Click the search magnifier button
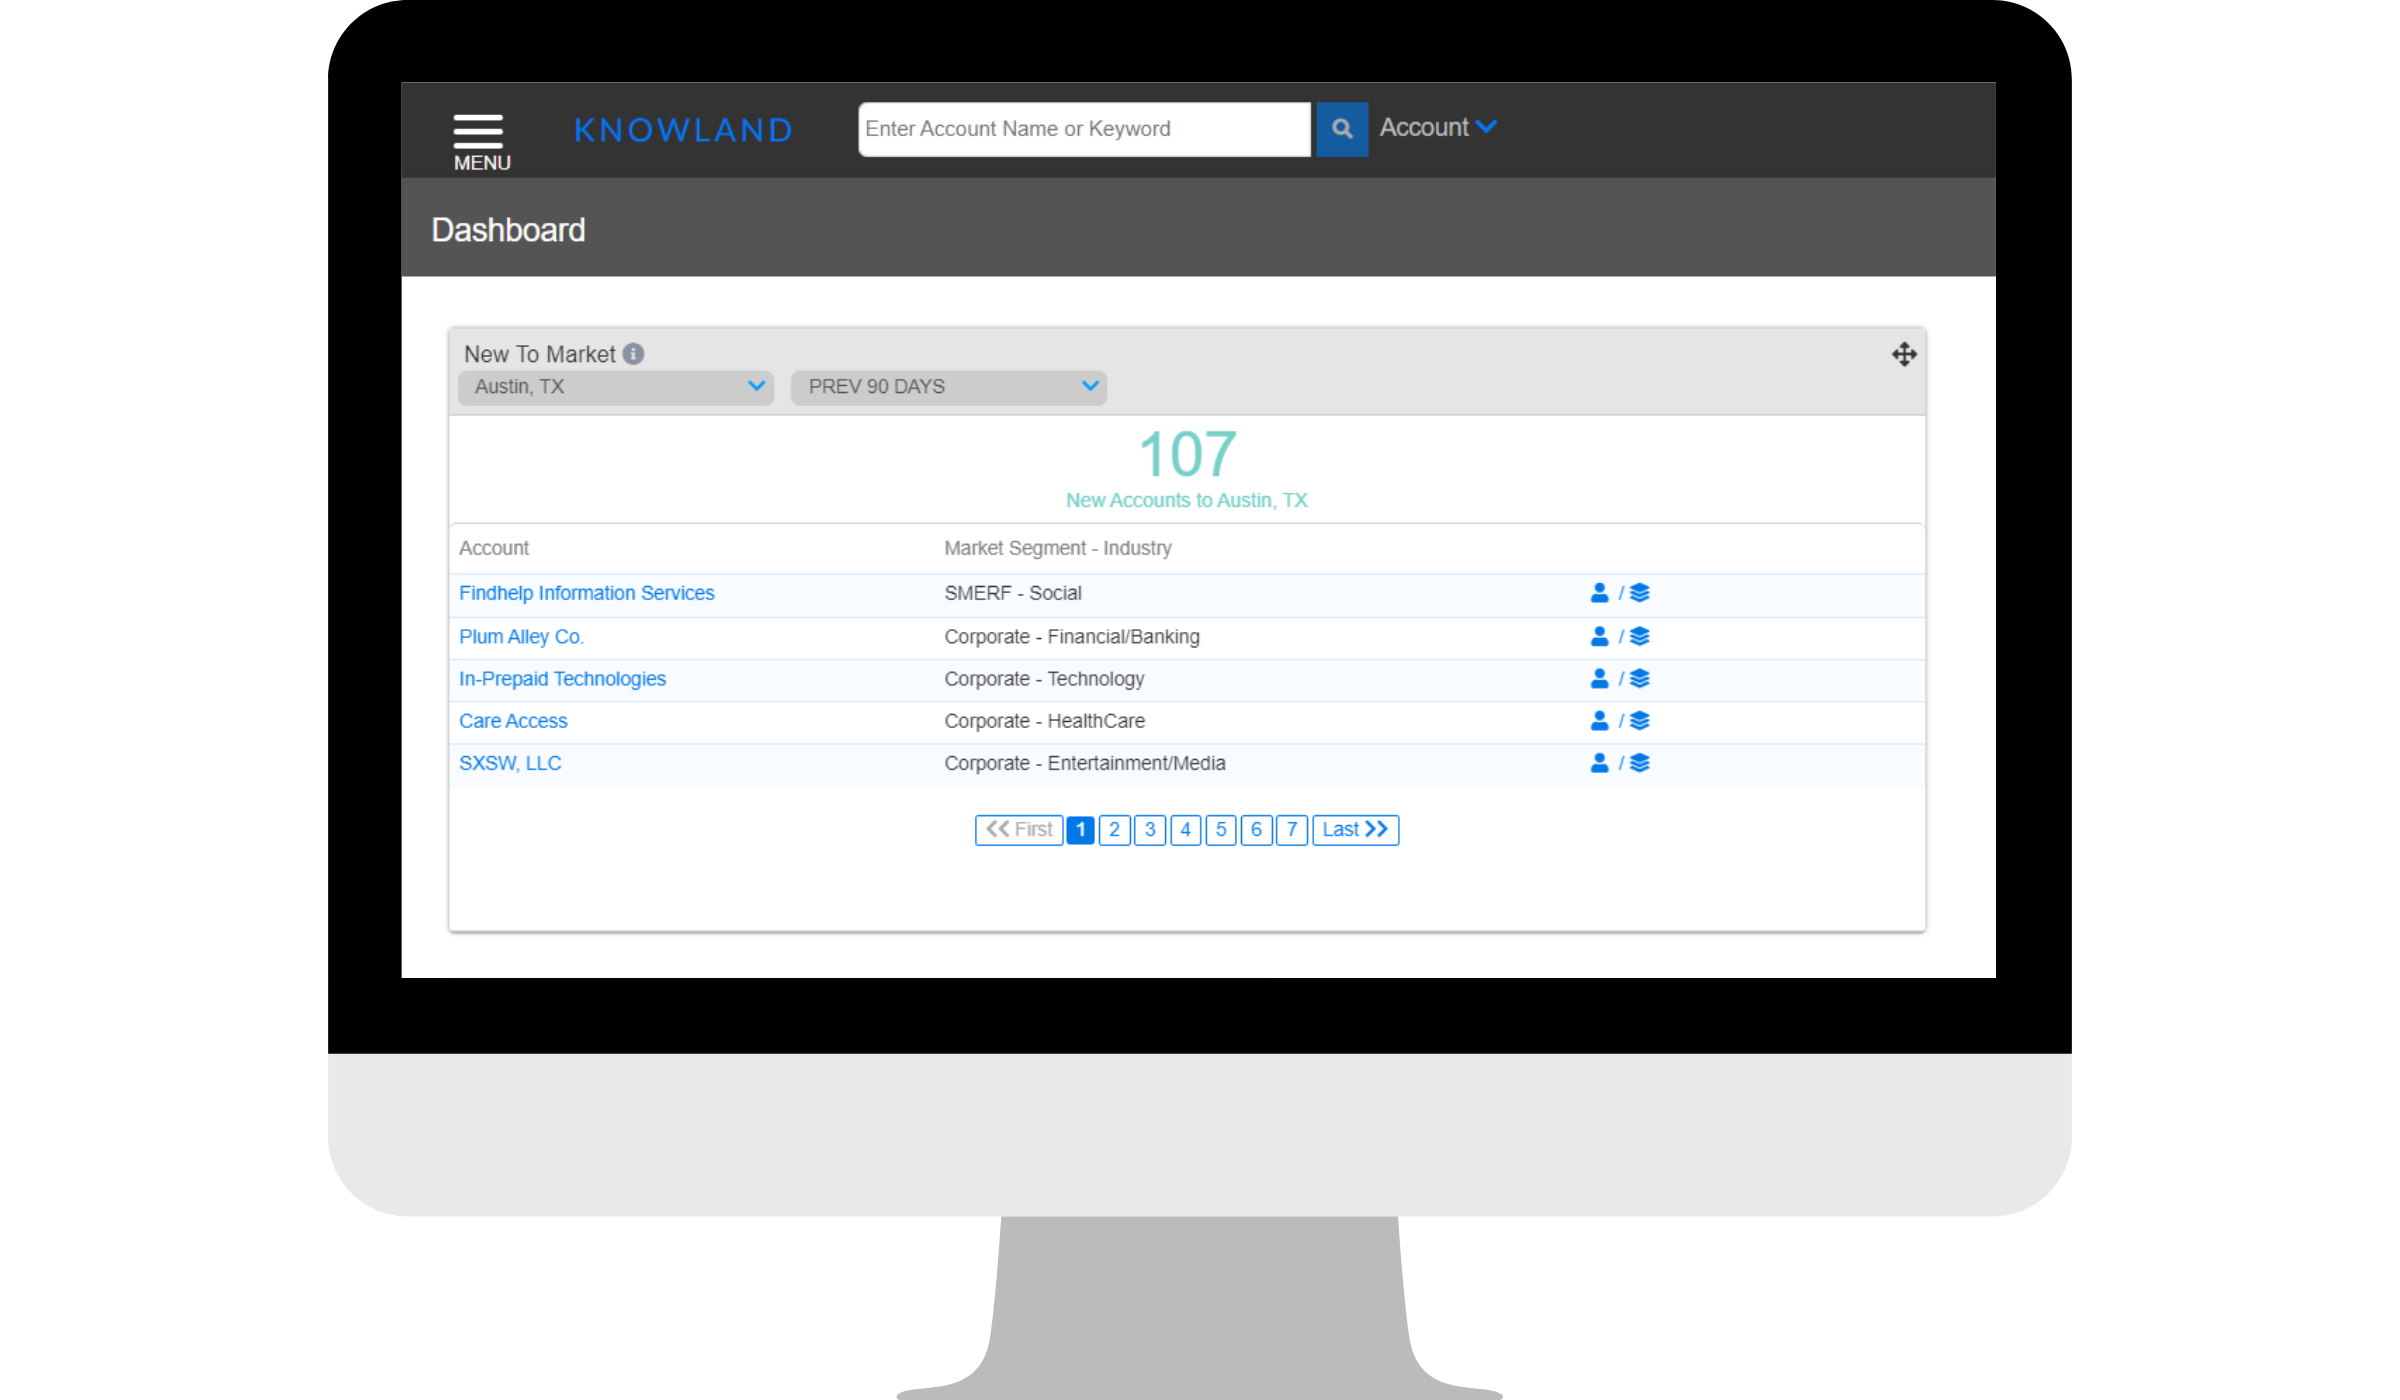The width and height of the screenshot is (2400, 1400). (1342, 128)
